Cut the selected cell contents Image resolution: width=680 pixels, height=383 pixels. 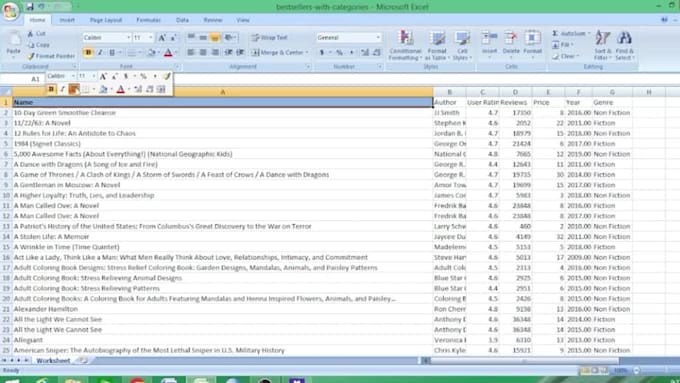pos(37,34)
